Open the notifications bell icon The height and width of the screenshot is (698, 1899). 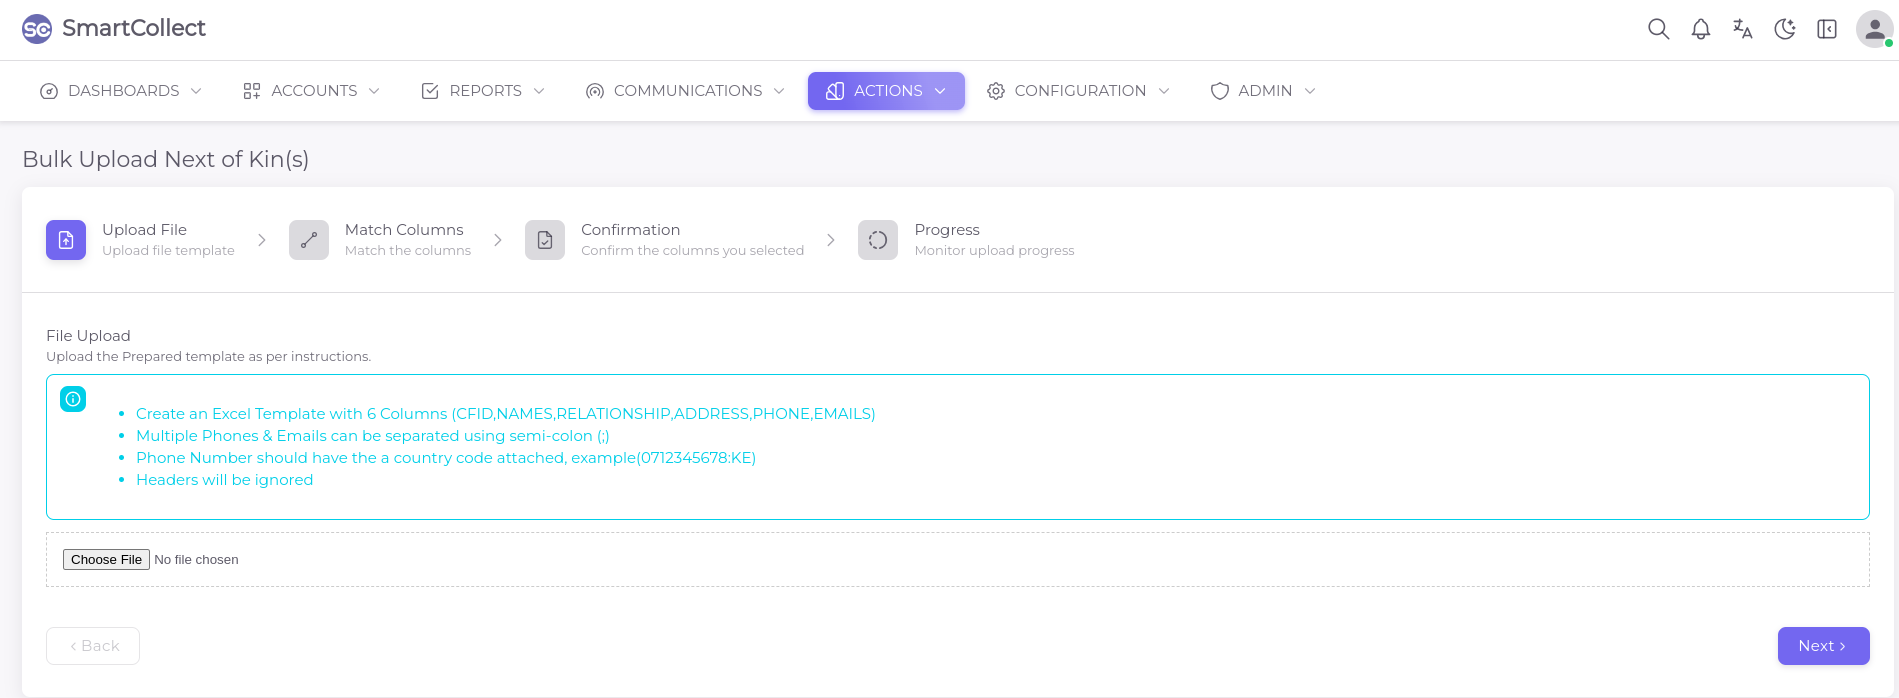point(1700,29)
